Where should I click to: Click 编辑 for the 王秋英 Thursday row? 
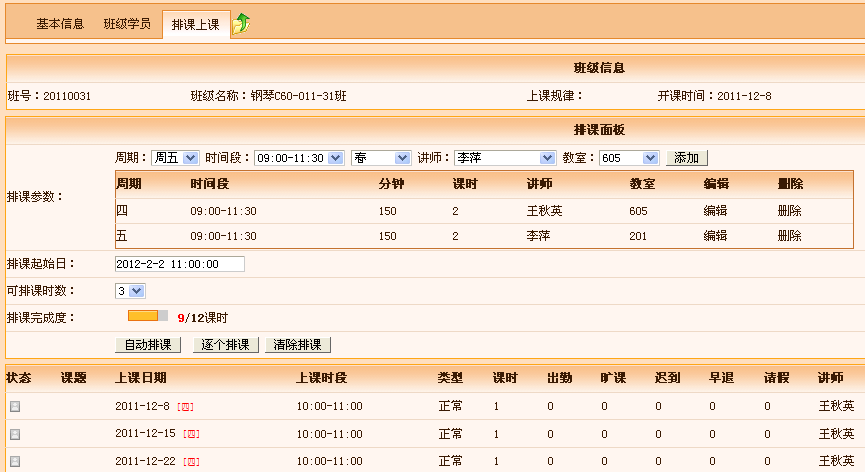coord(715,211)
